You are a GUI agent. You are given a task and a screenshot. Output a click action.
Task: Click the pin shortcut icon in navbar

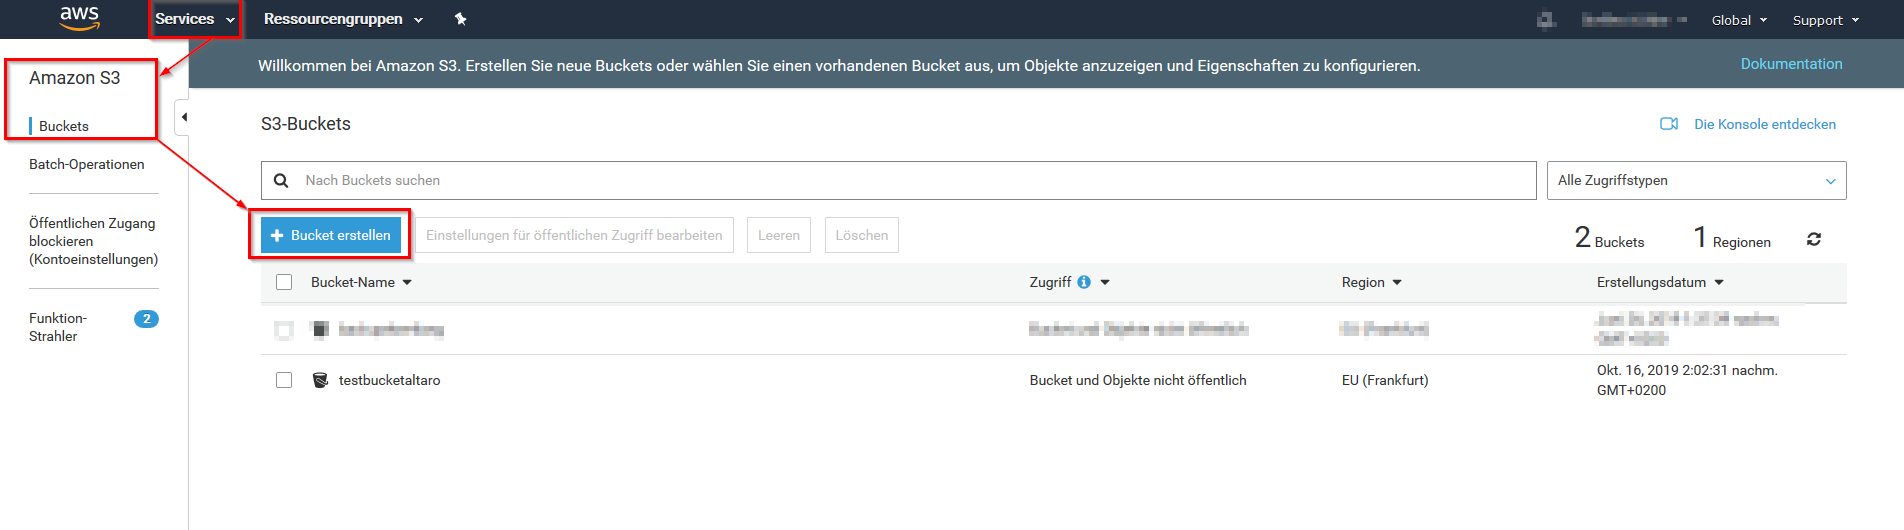pos(460,19)
